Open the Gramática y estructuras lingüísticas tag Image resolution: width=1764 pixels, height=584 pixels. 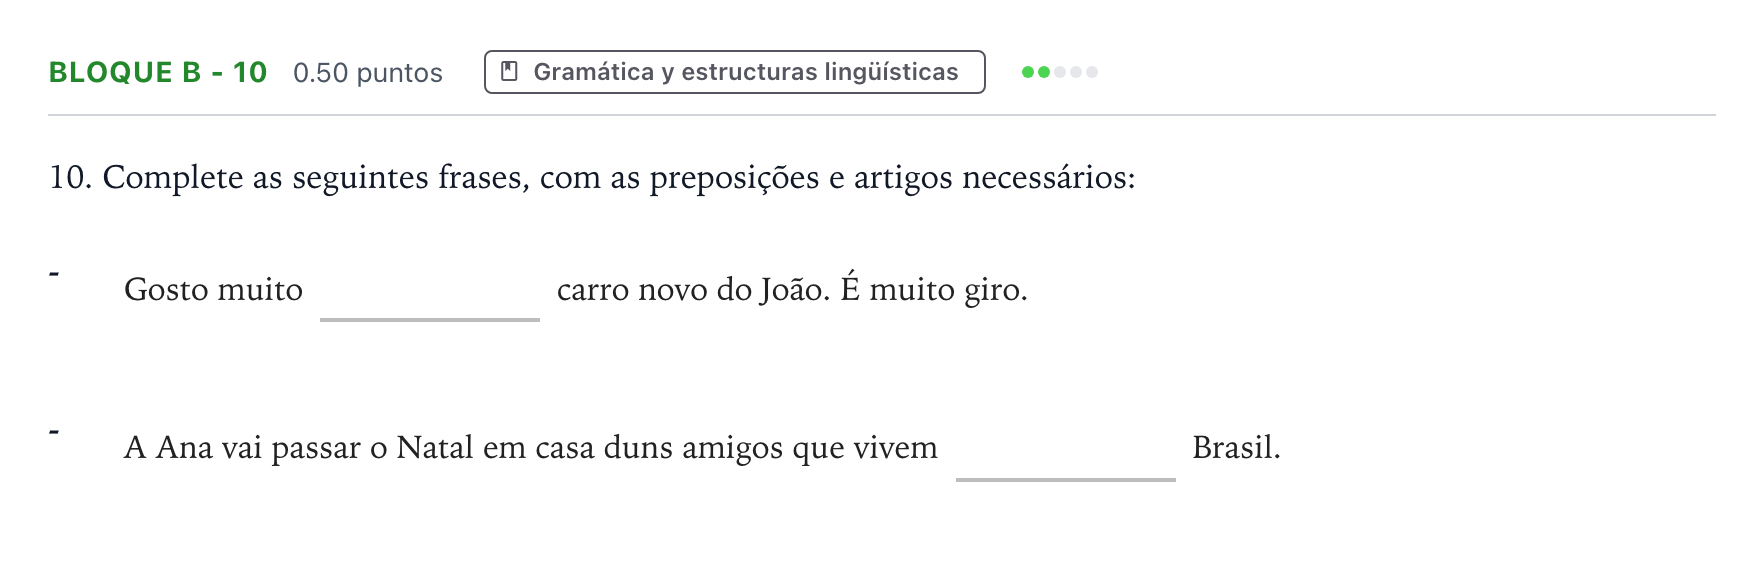pyautogui.click(x=735, y=72)
